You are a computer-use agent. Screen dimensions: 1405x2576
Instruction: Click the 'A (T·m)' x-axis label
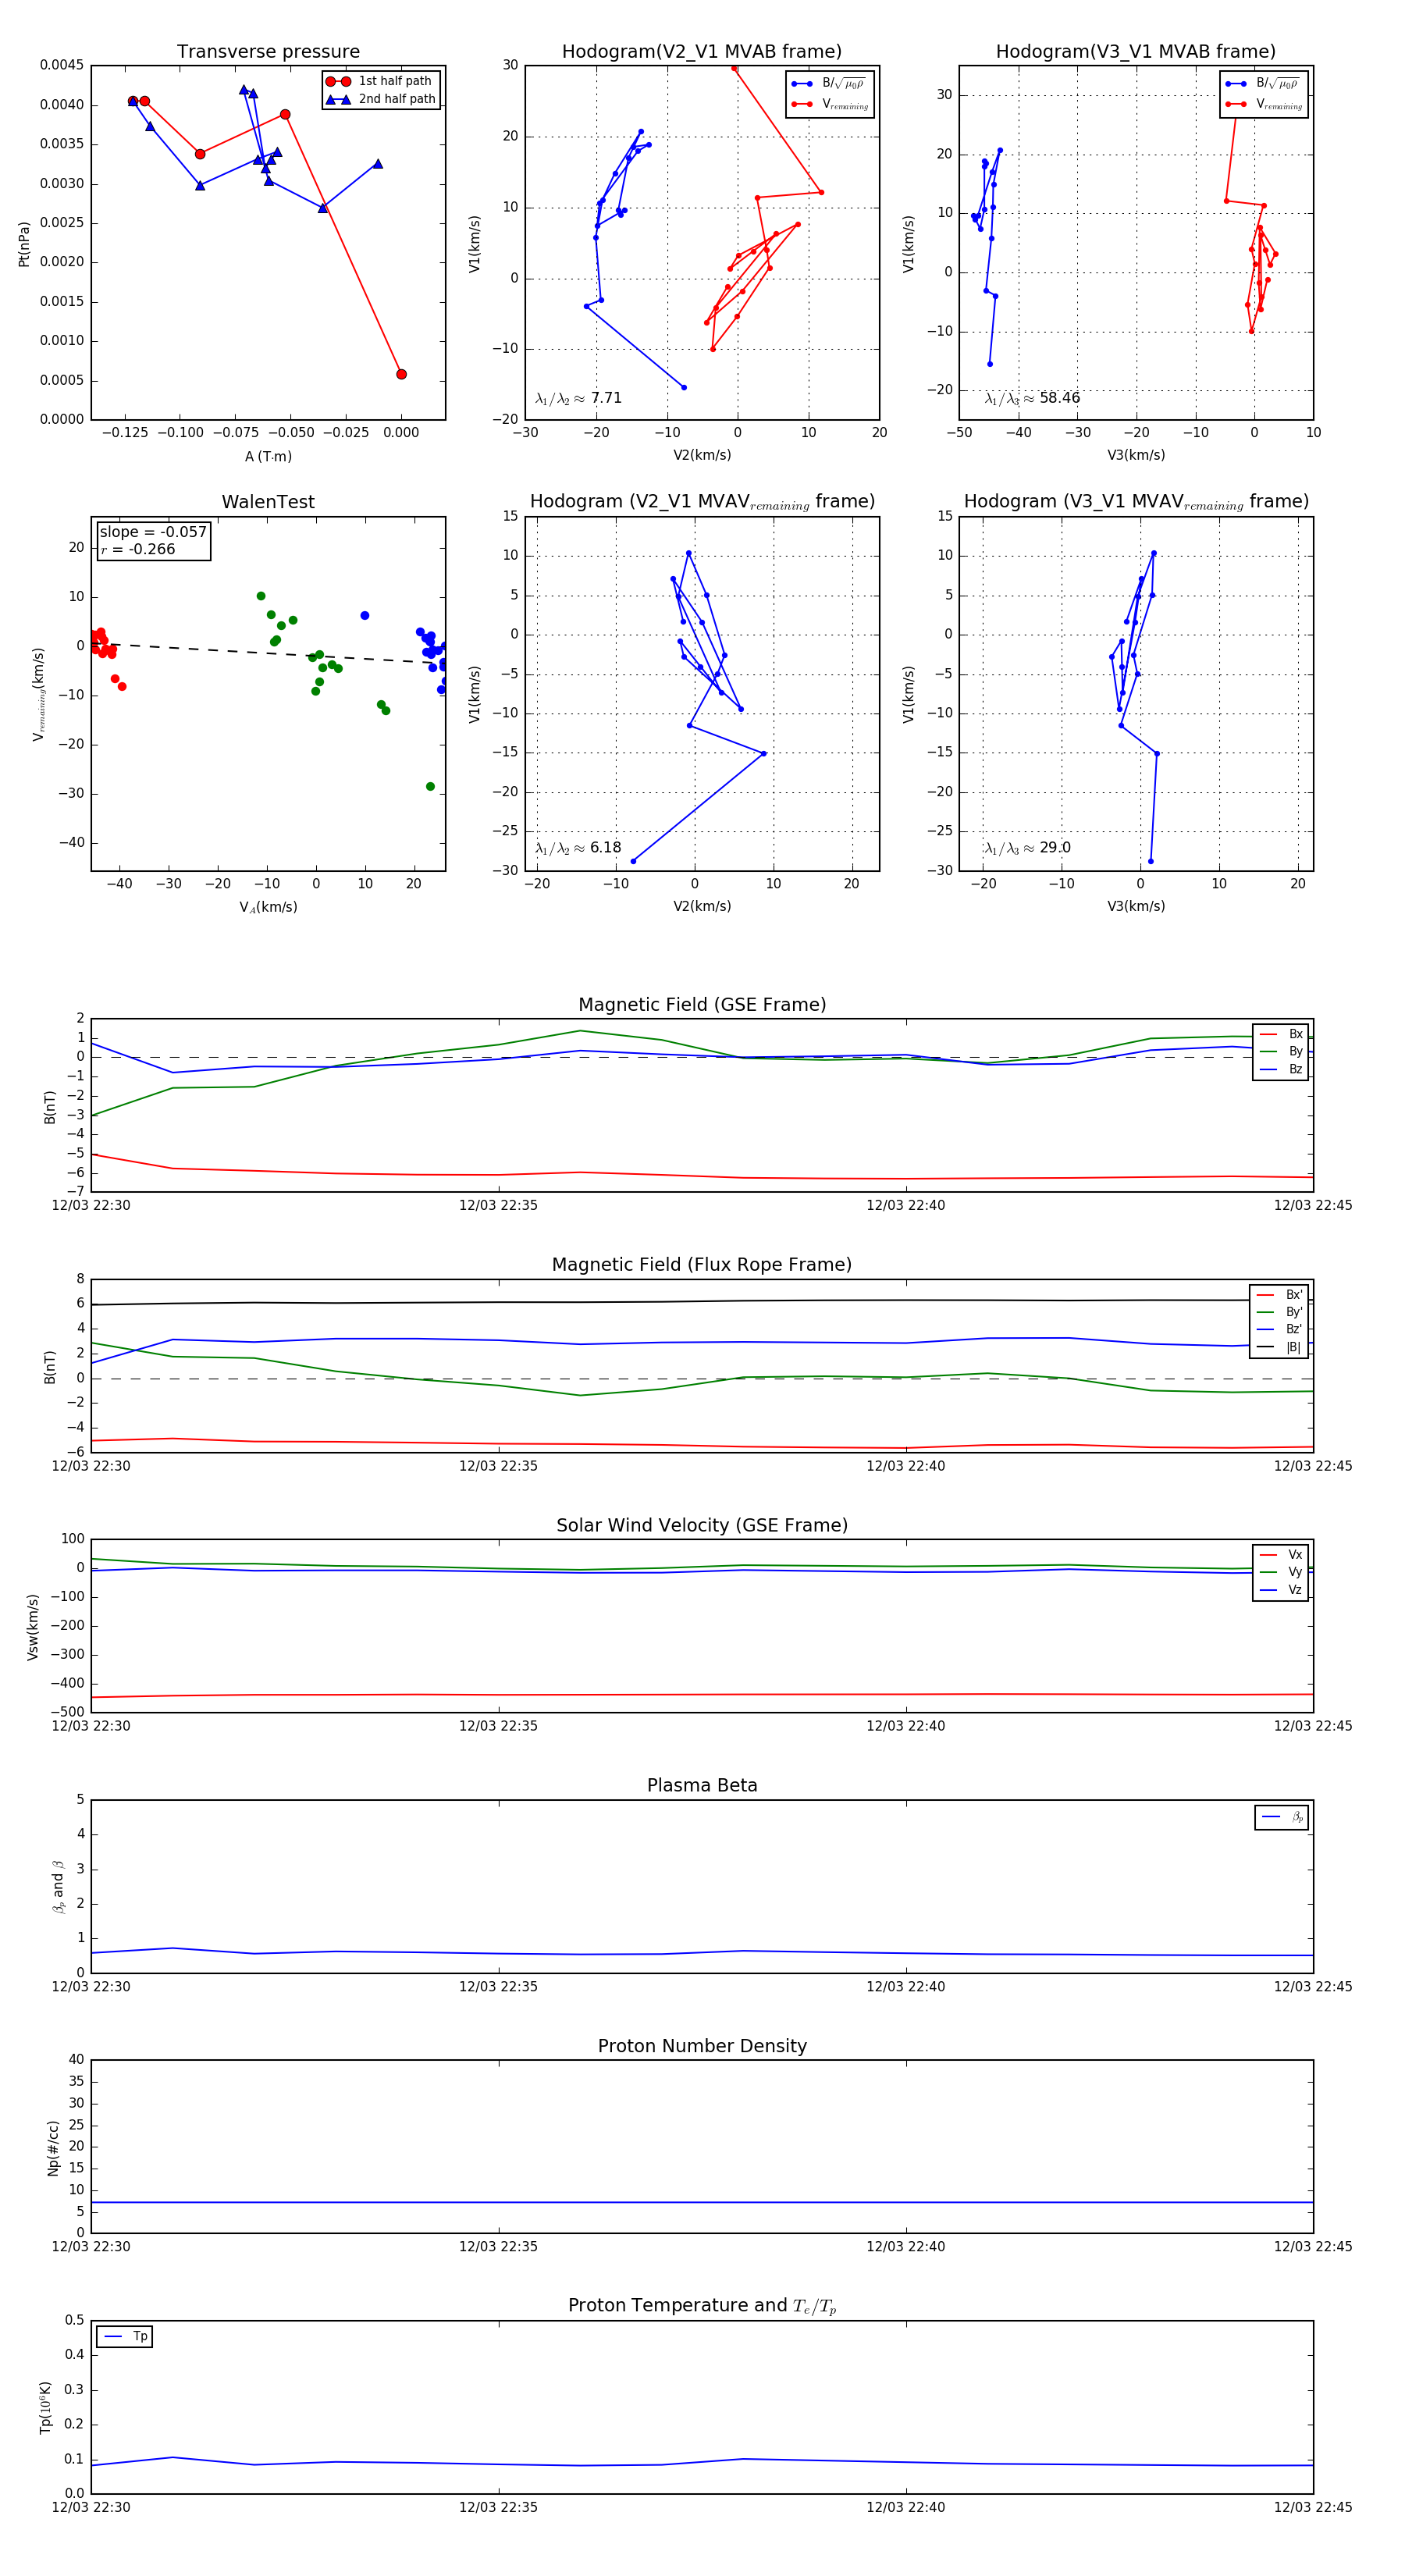click(x=268, y=456)
